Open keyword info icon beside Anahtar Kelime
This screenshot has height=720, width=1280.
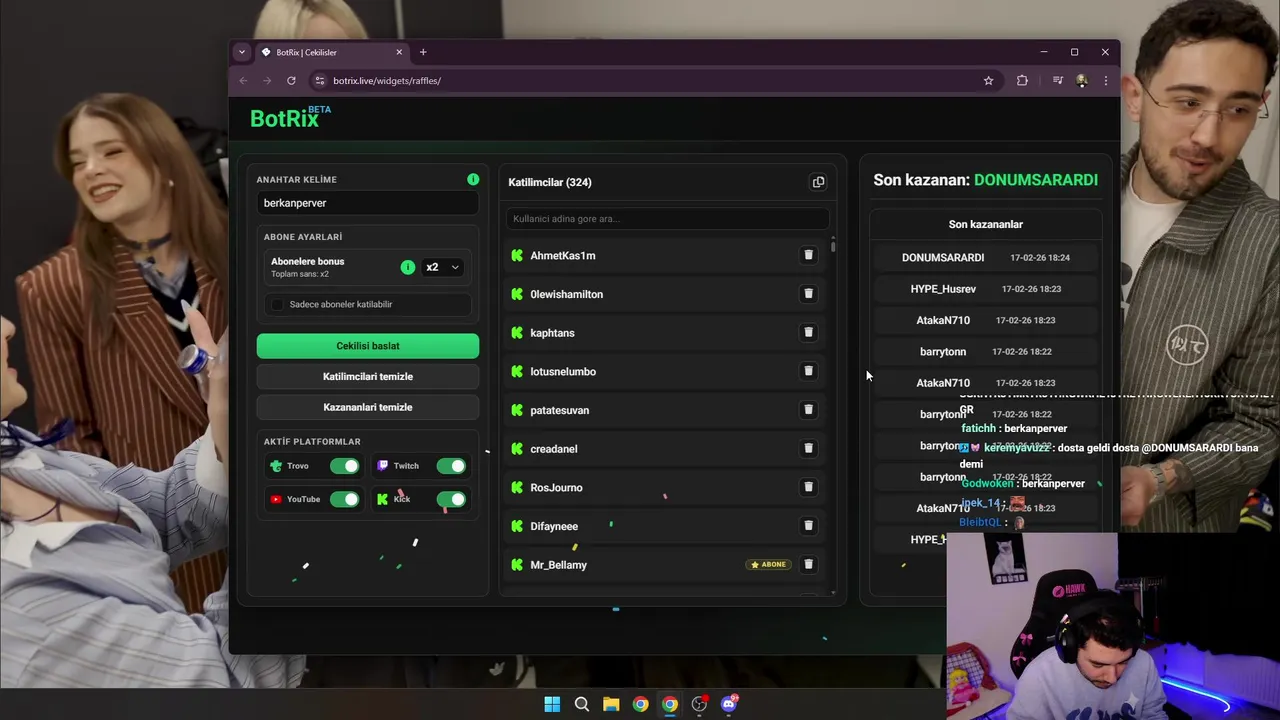[473, 179]
